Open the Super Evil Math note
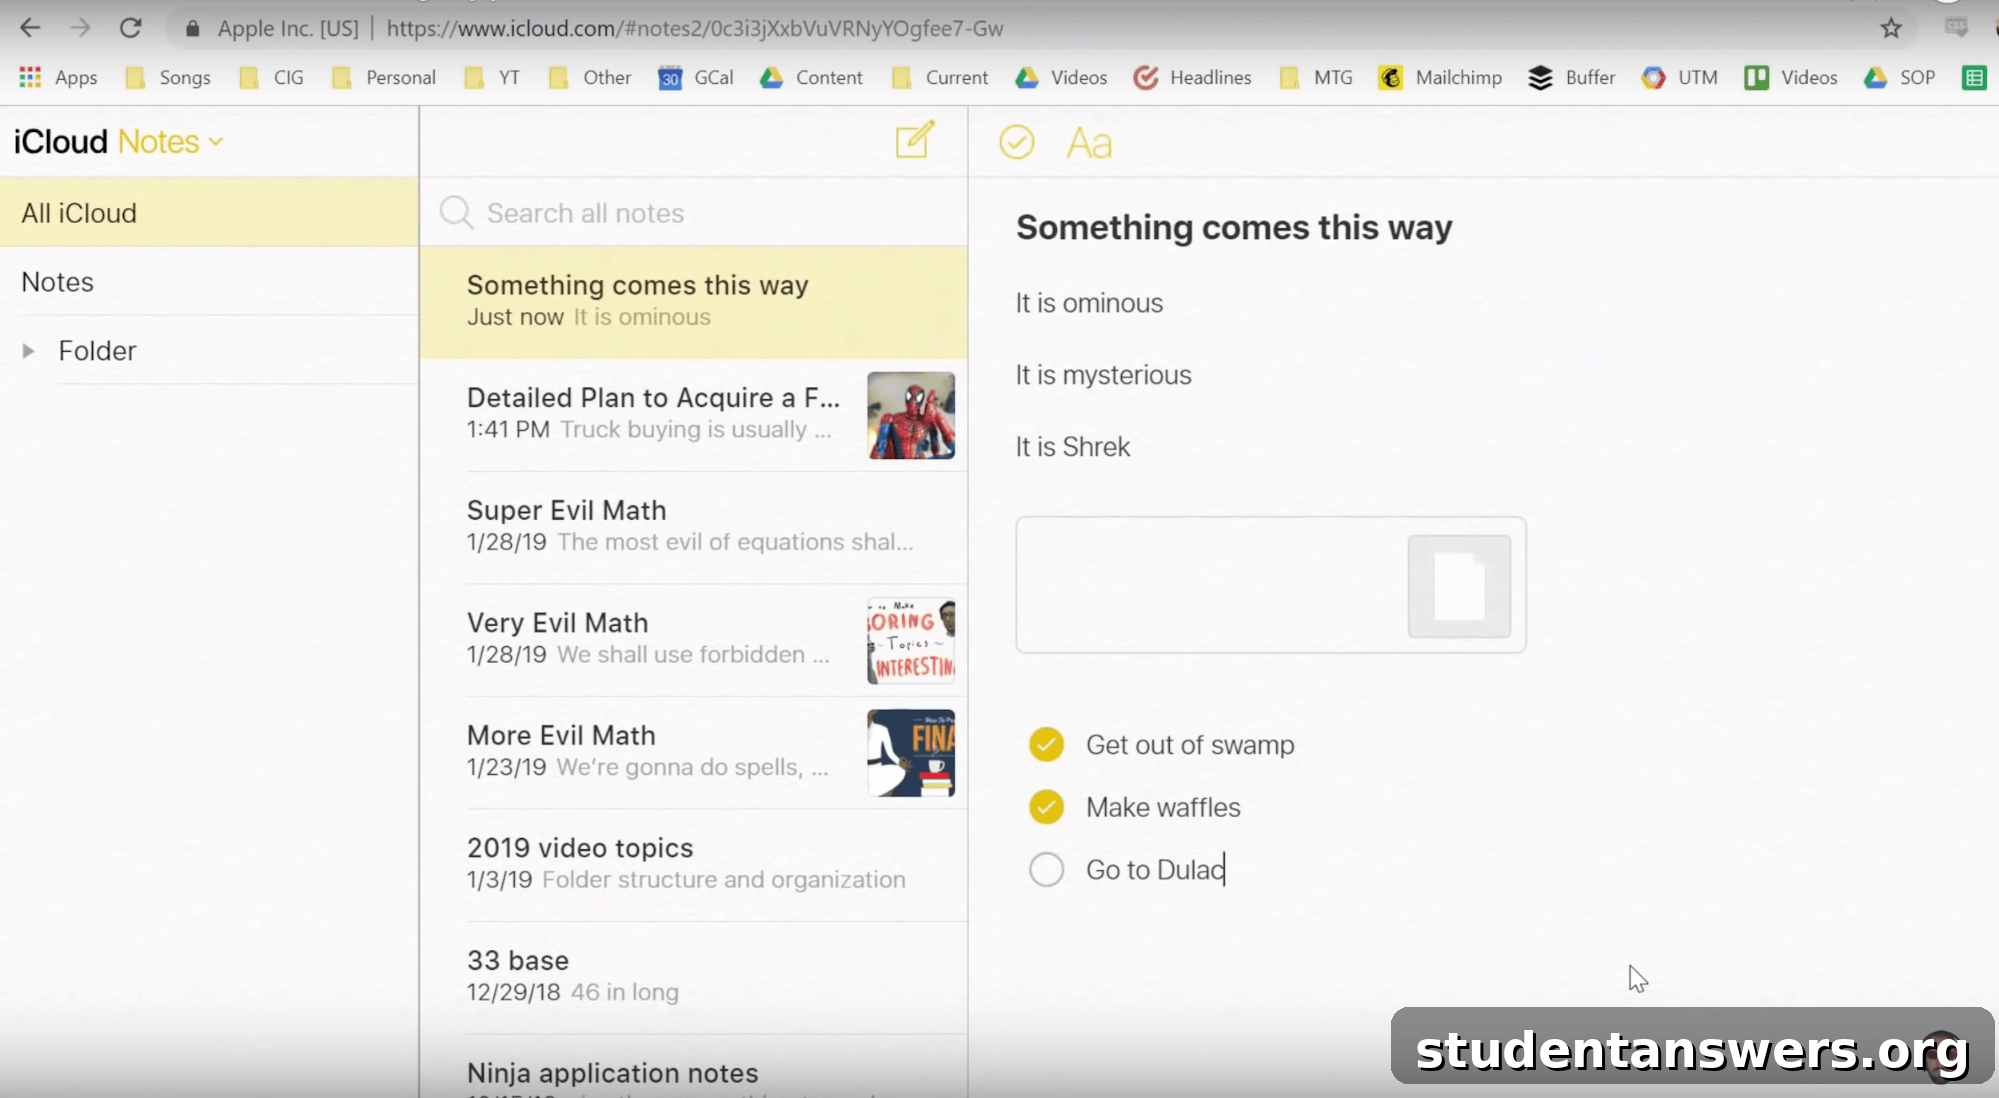 coord(693,526)
